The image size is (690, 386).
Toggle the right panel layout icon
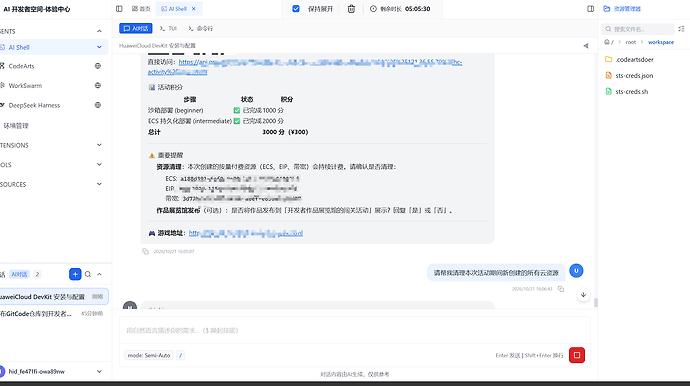pos(591,9)
